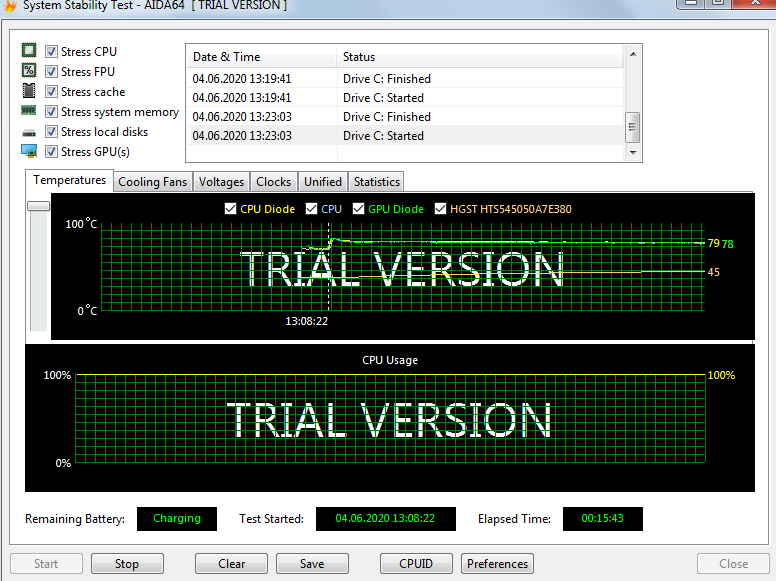Open Preferences
The width and height of the screenshot is (776, 581).
click(x=497, y=564)
